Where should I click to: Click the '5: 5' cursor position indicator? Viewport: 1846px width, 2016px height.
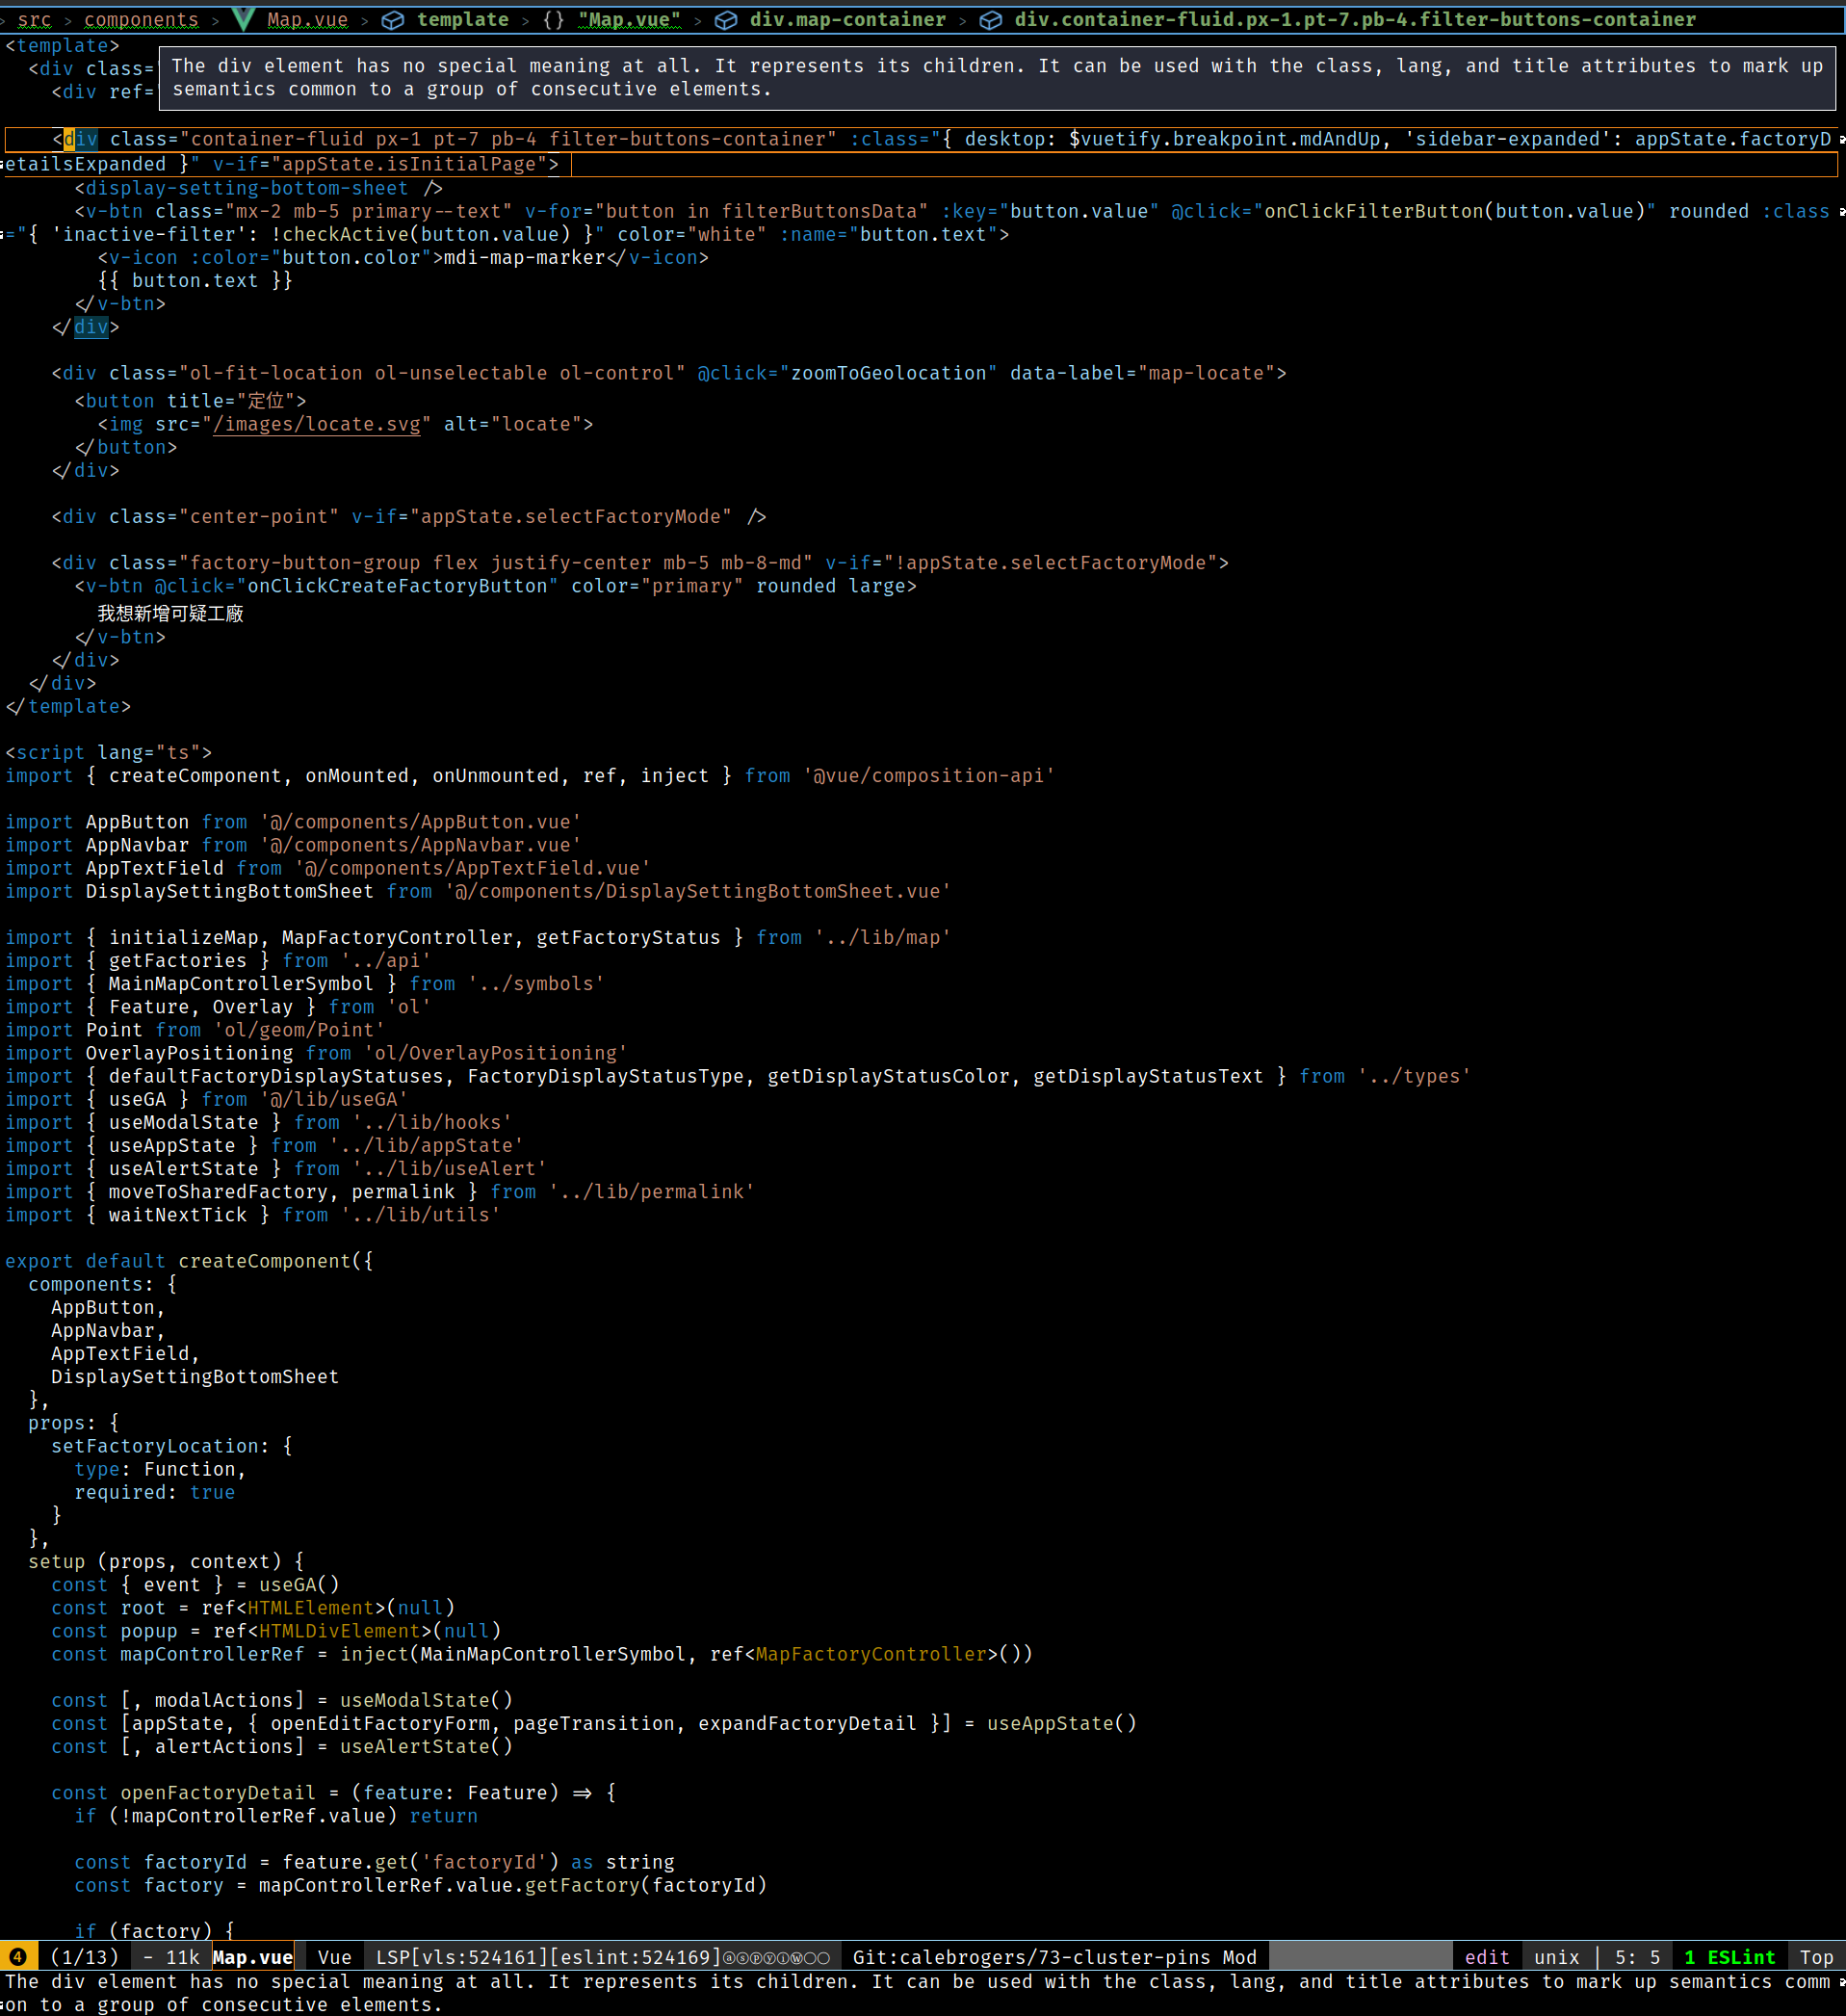click(1637, 1957)
